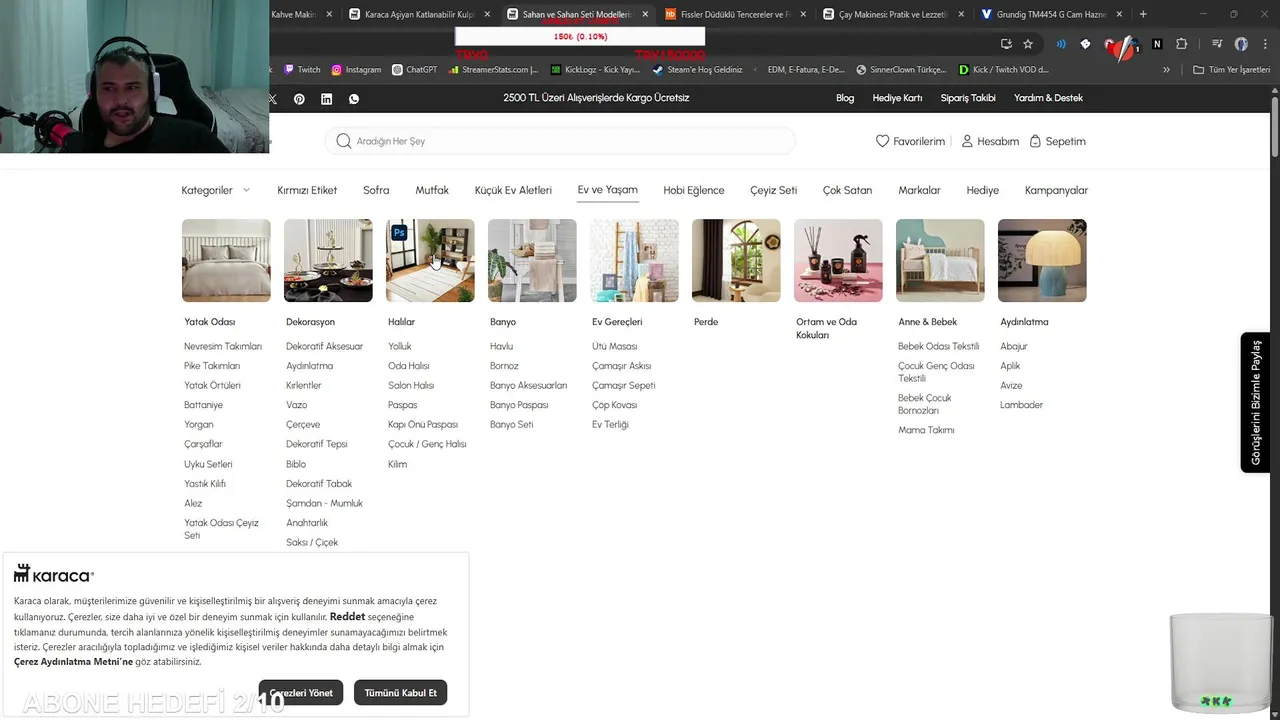Open Çerez Aydınlatma Metni link
Image resolution: width=1280 pixels, height=720 pixels.
pos(73,662)
